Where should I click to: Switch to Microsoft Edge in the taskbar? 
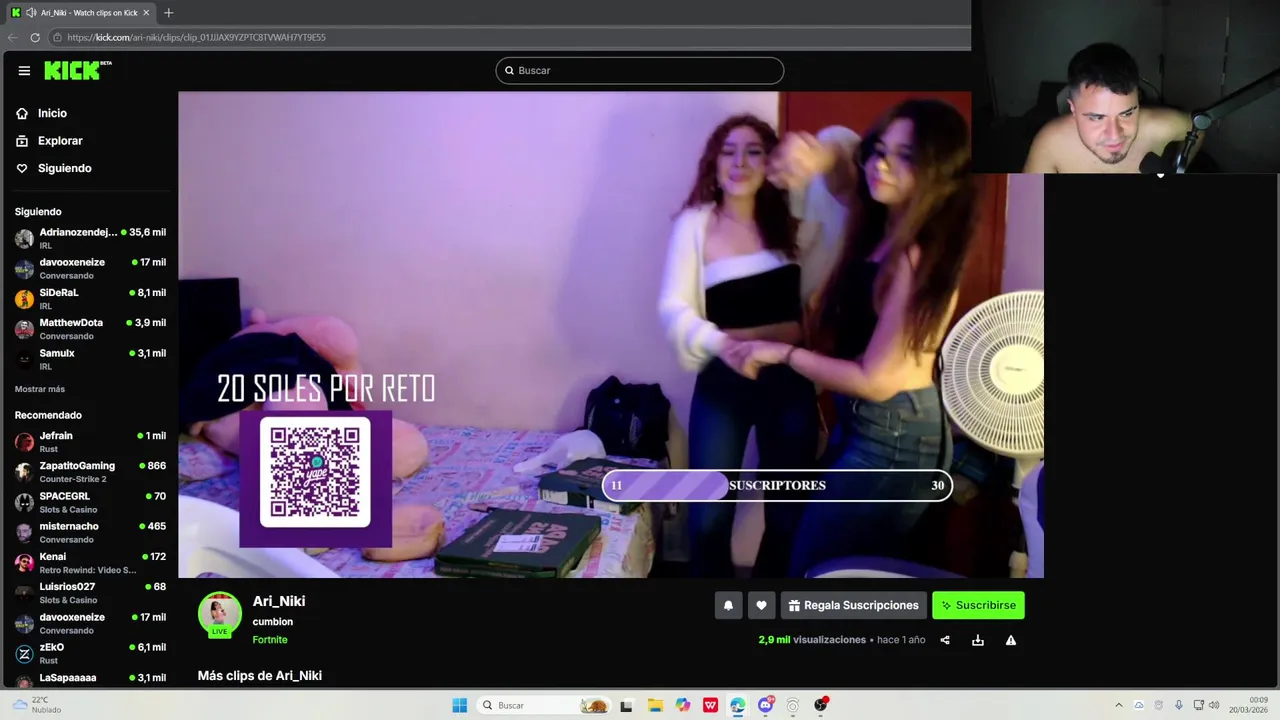click(738, 705)
